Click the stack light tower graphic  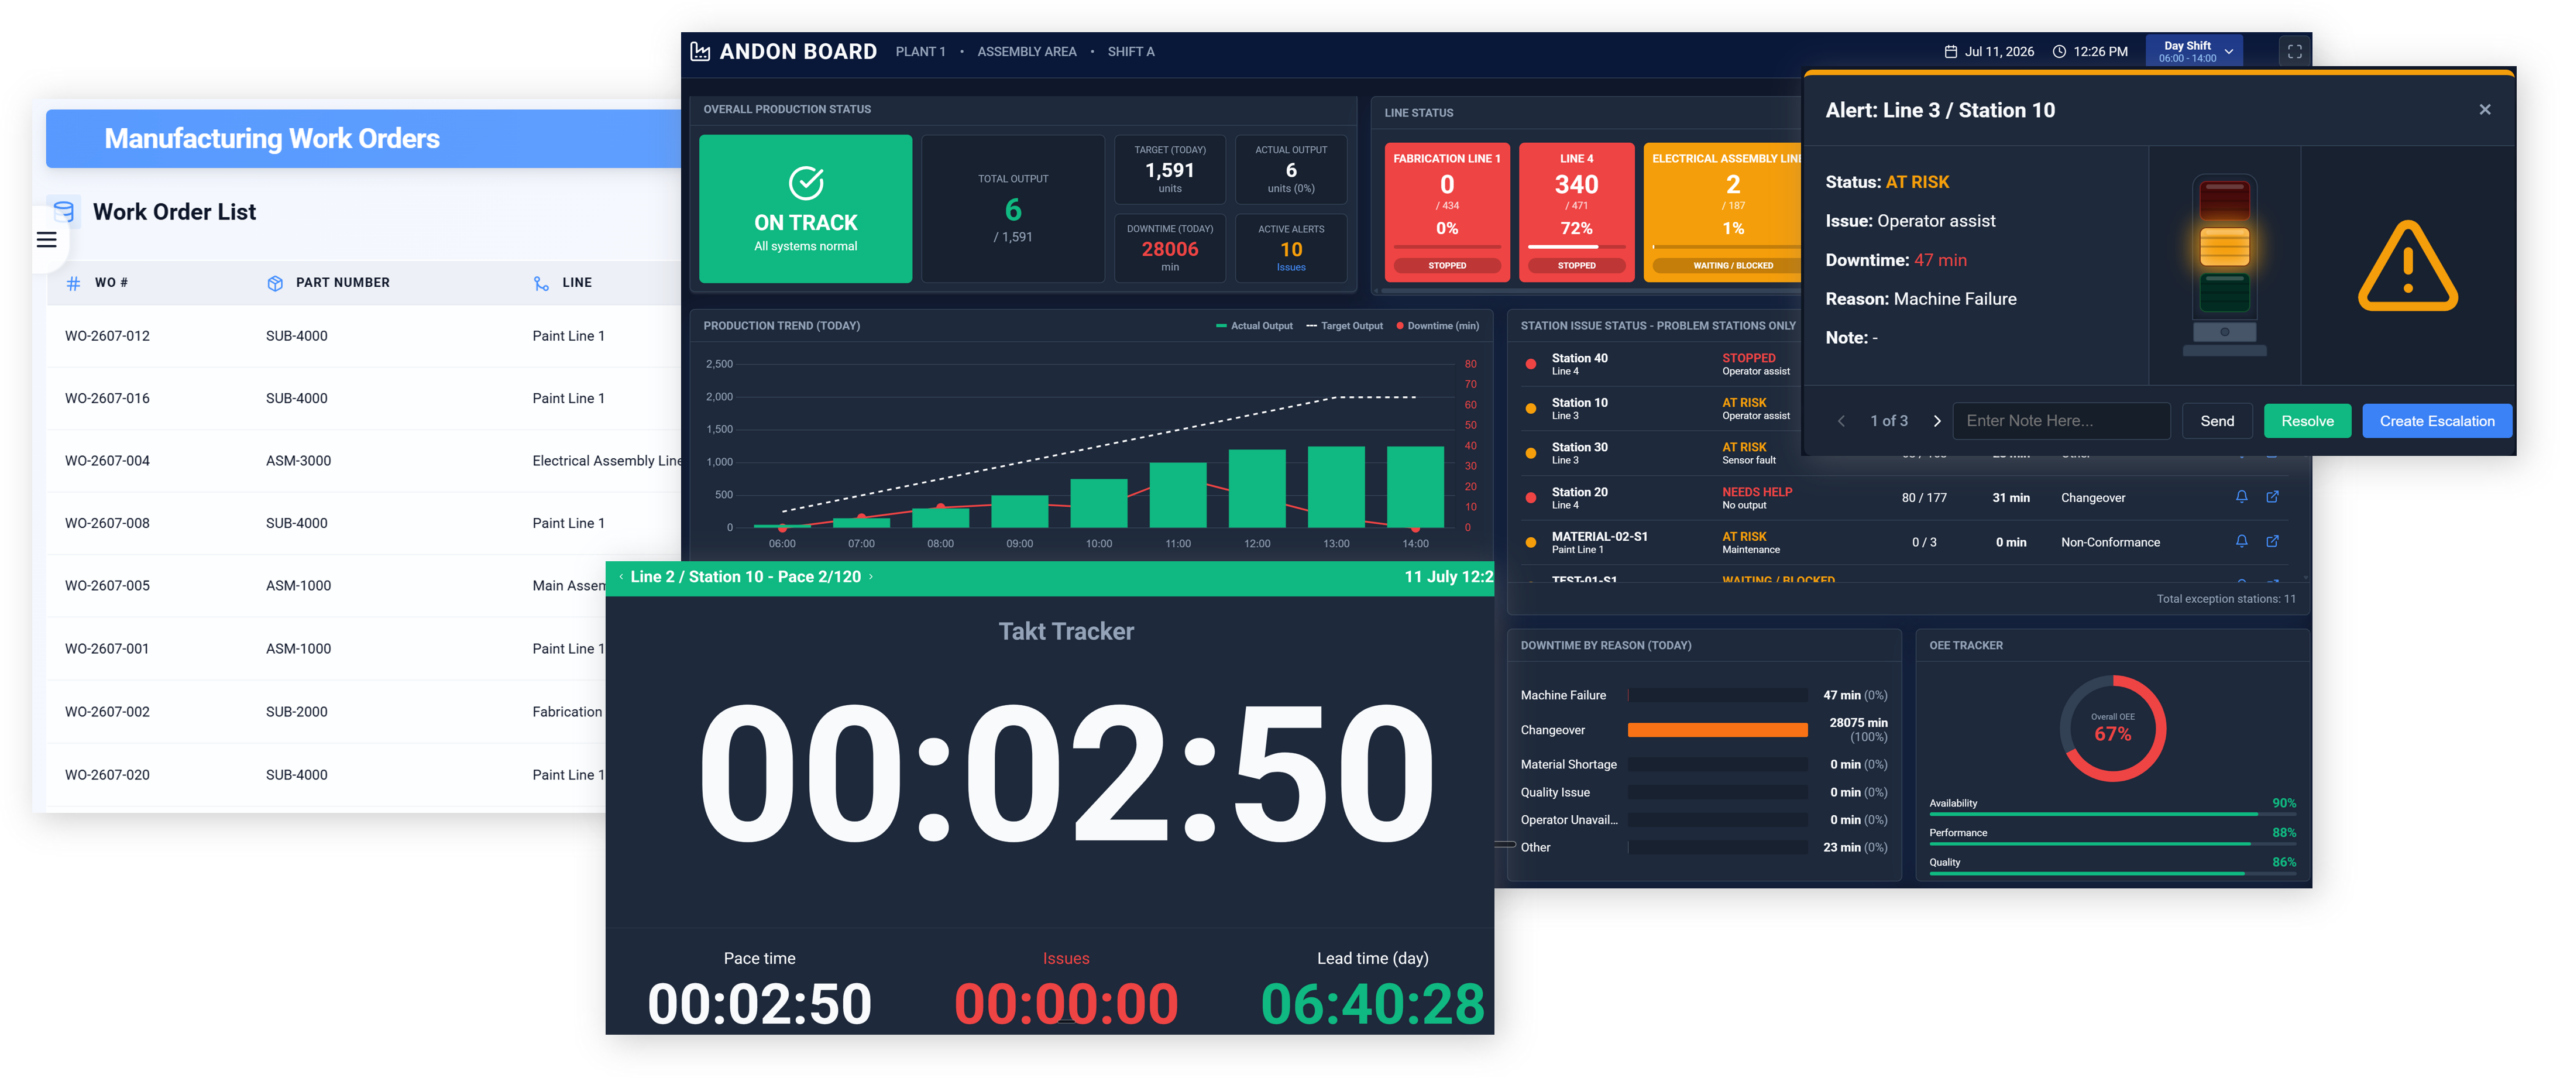pos(2225,265)
